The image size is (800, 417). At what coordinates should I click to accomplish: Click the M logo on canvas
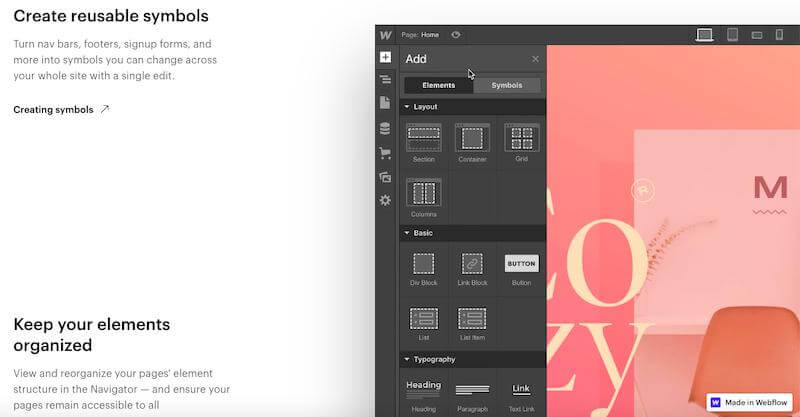(770, 188)
